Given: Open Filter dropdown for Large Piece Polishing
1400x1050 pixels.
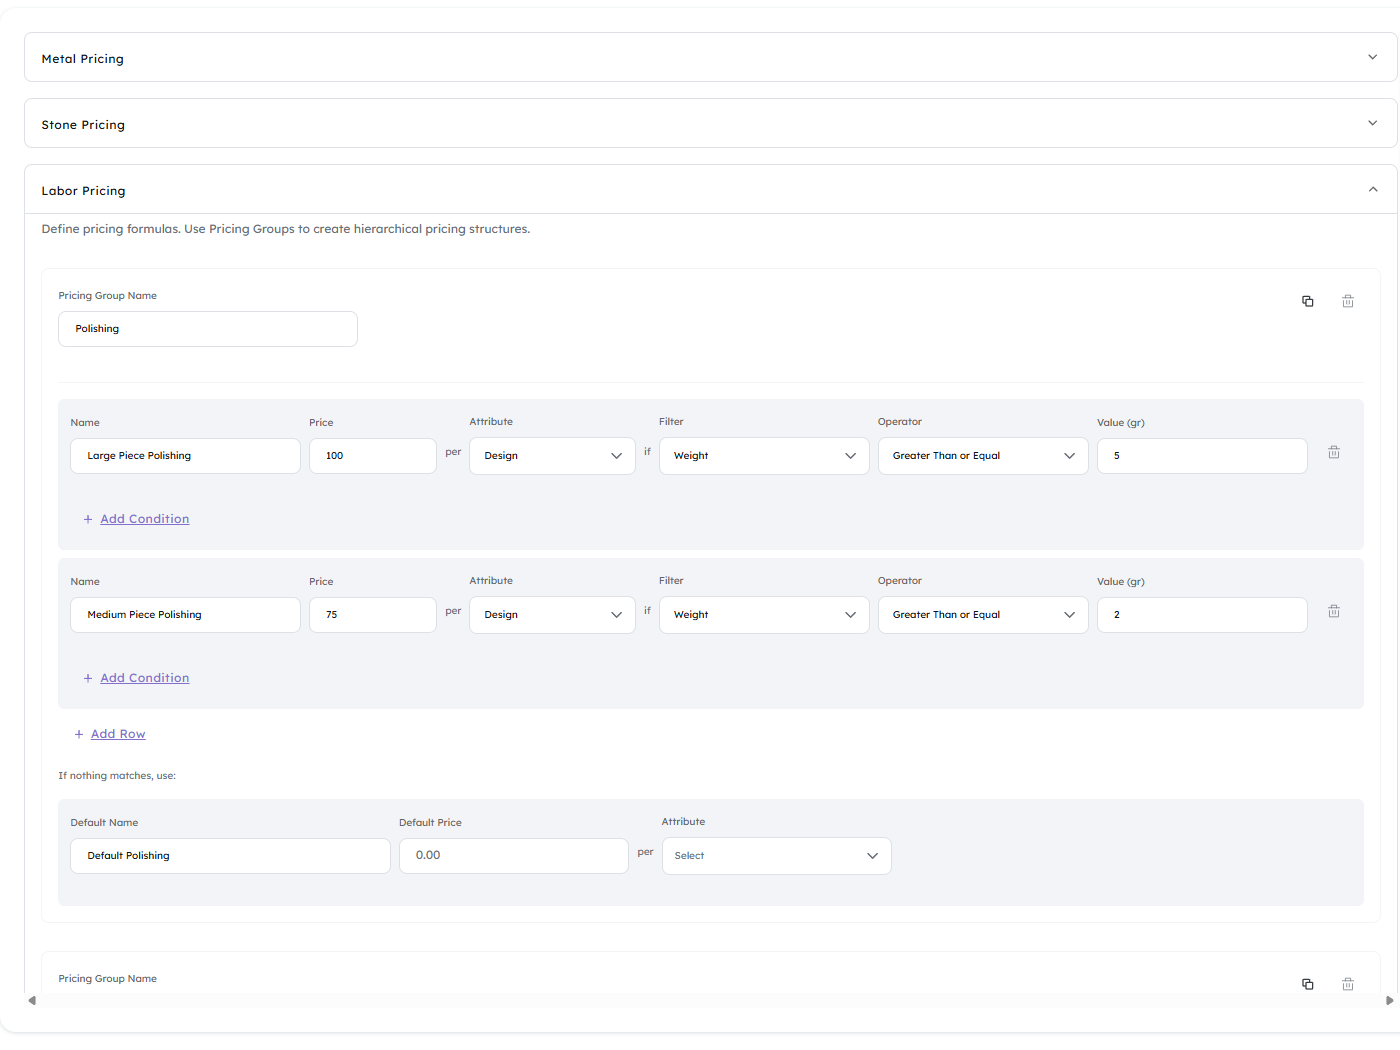Looking at the screenshot, I should coord(764,456).
